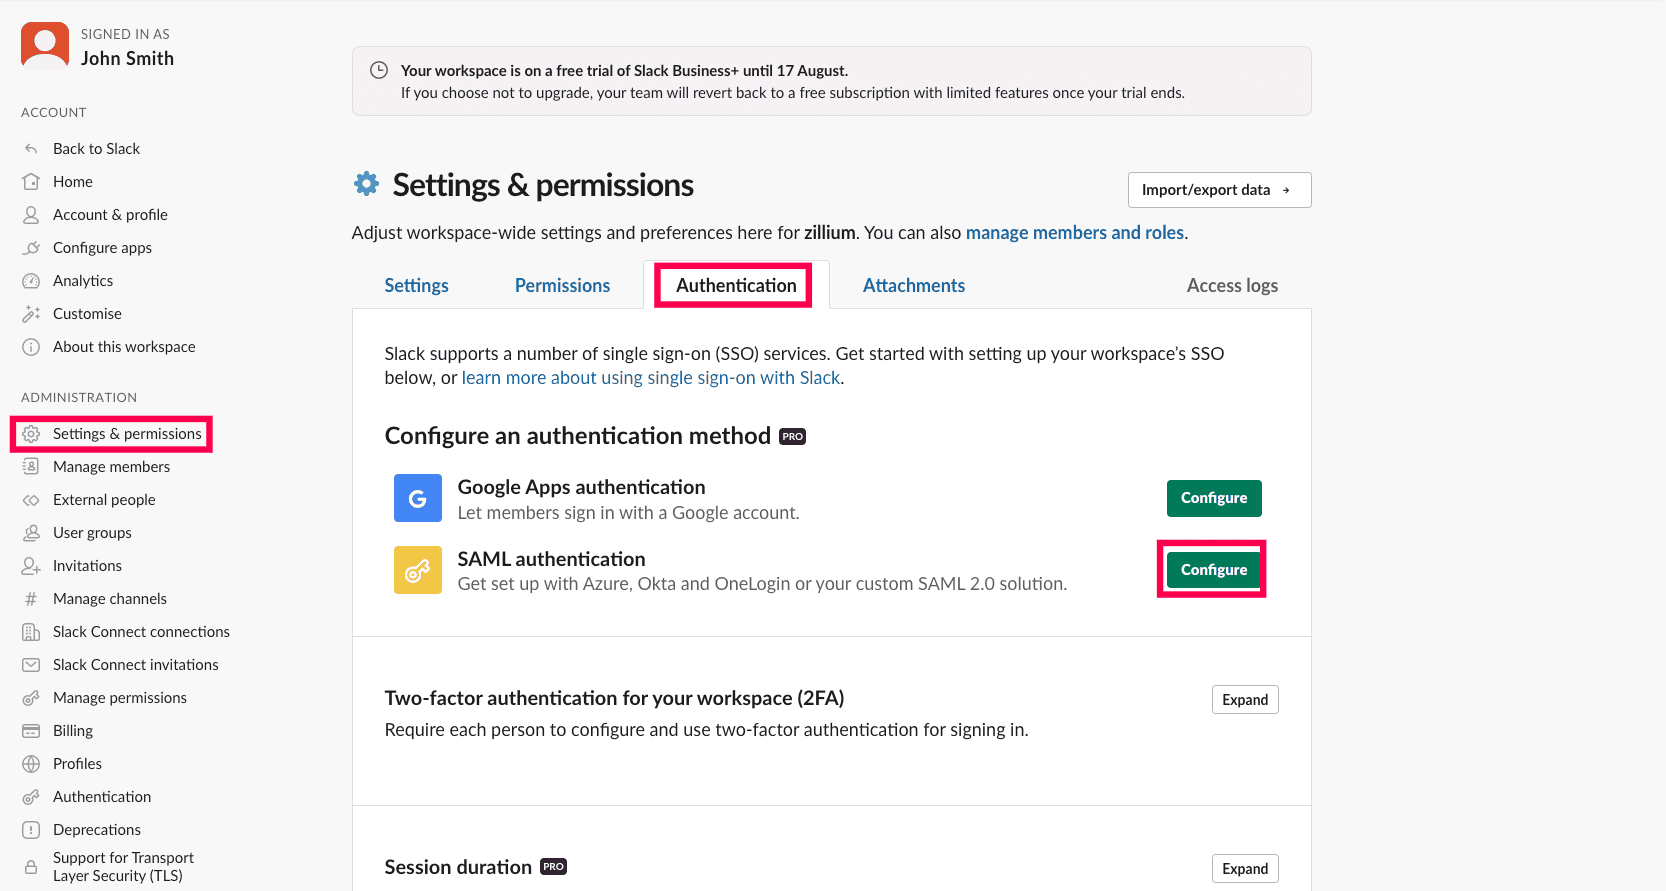Switch to the Settings tab
Viewport: 1666px width, 891px height.
tap(416, 286)
